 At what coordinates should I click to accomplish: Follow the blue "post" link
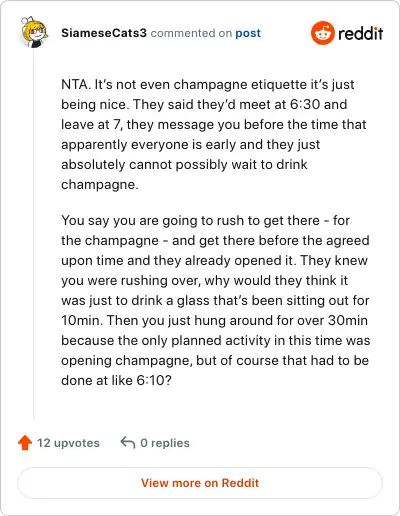[248, 33]
